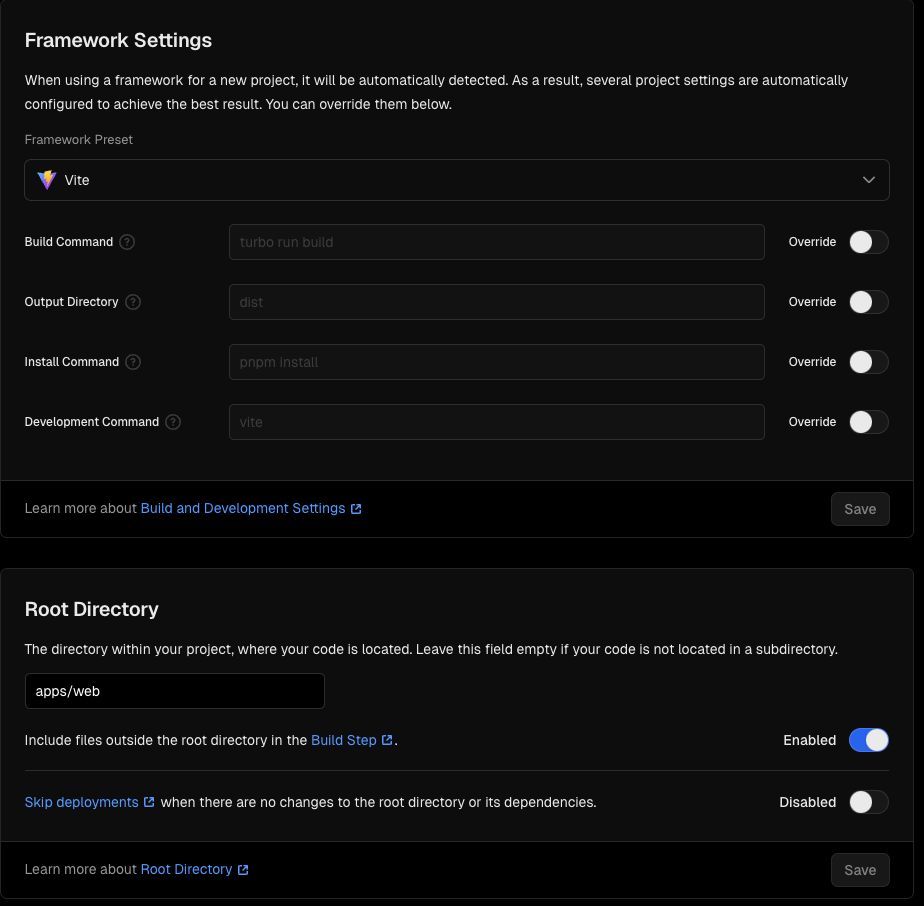The width and height of the screenshot is (924, 906).
Task: Click external icon next to Root Directory link
Action: click(243, 870)
